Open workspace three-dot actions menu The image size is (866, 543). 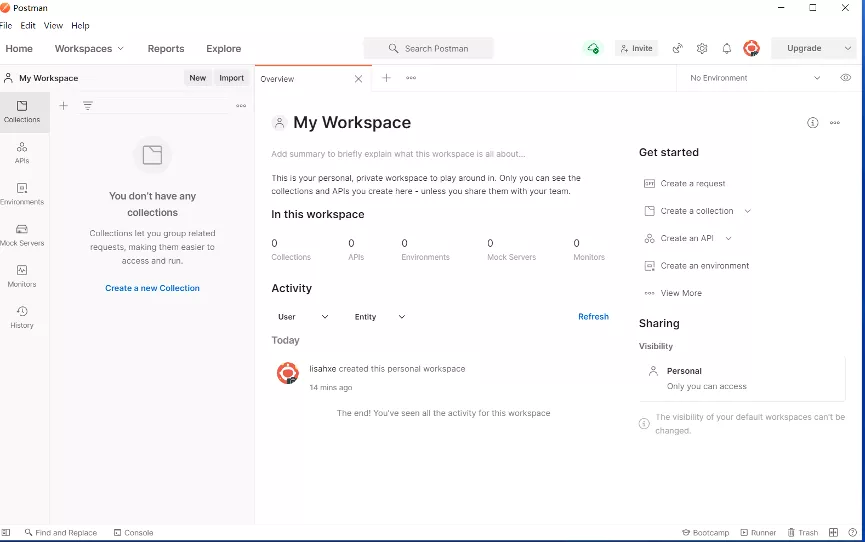(835, 123)
